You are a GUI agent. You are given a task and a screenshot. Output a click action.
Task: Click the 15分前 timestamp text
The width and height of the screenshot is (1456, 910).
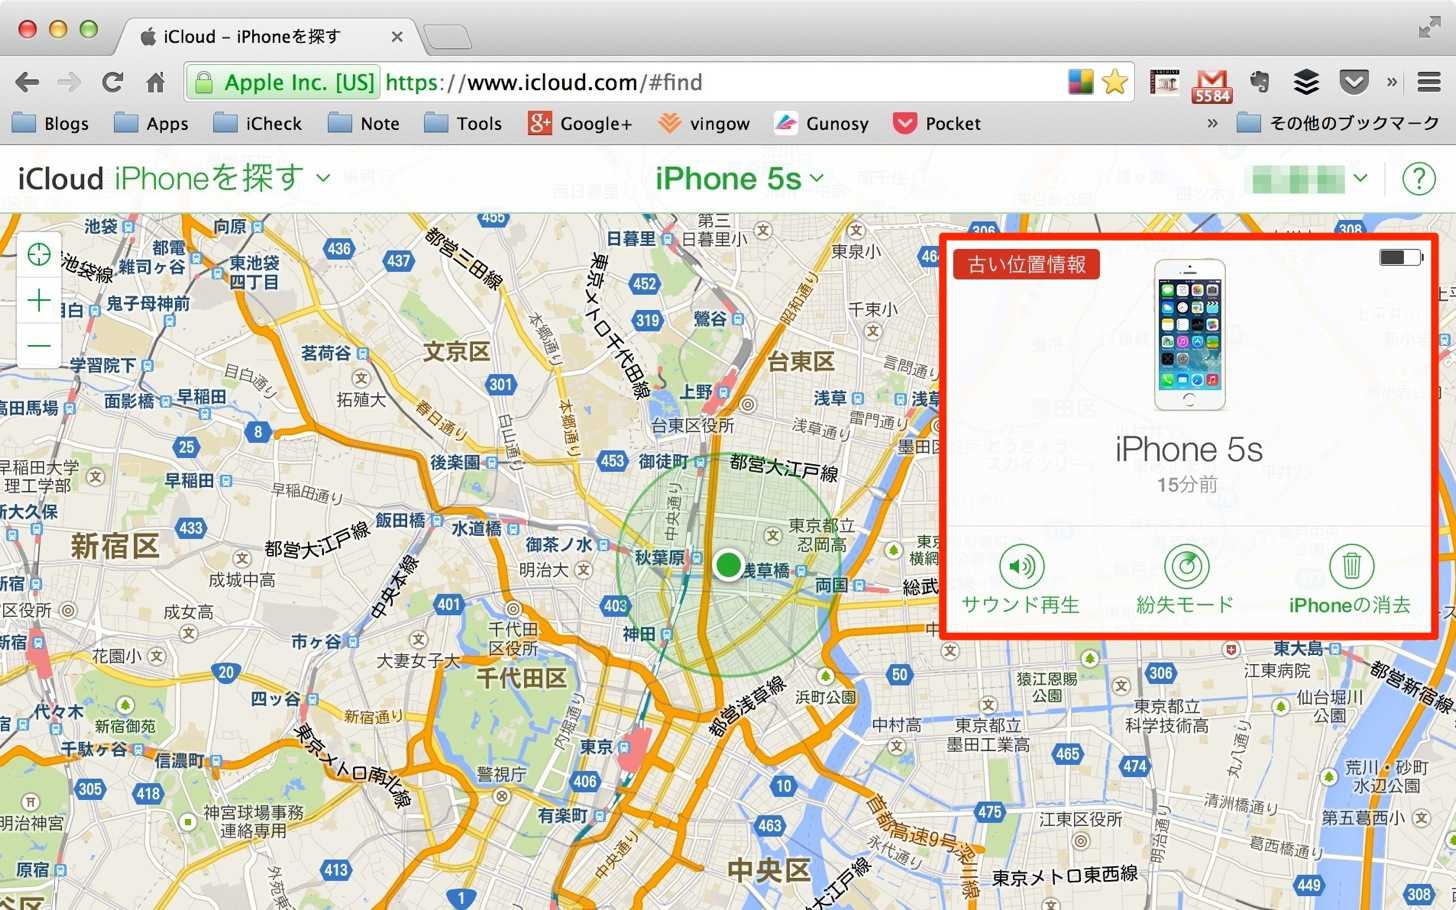(x=1187, y=485)
